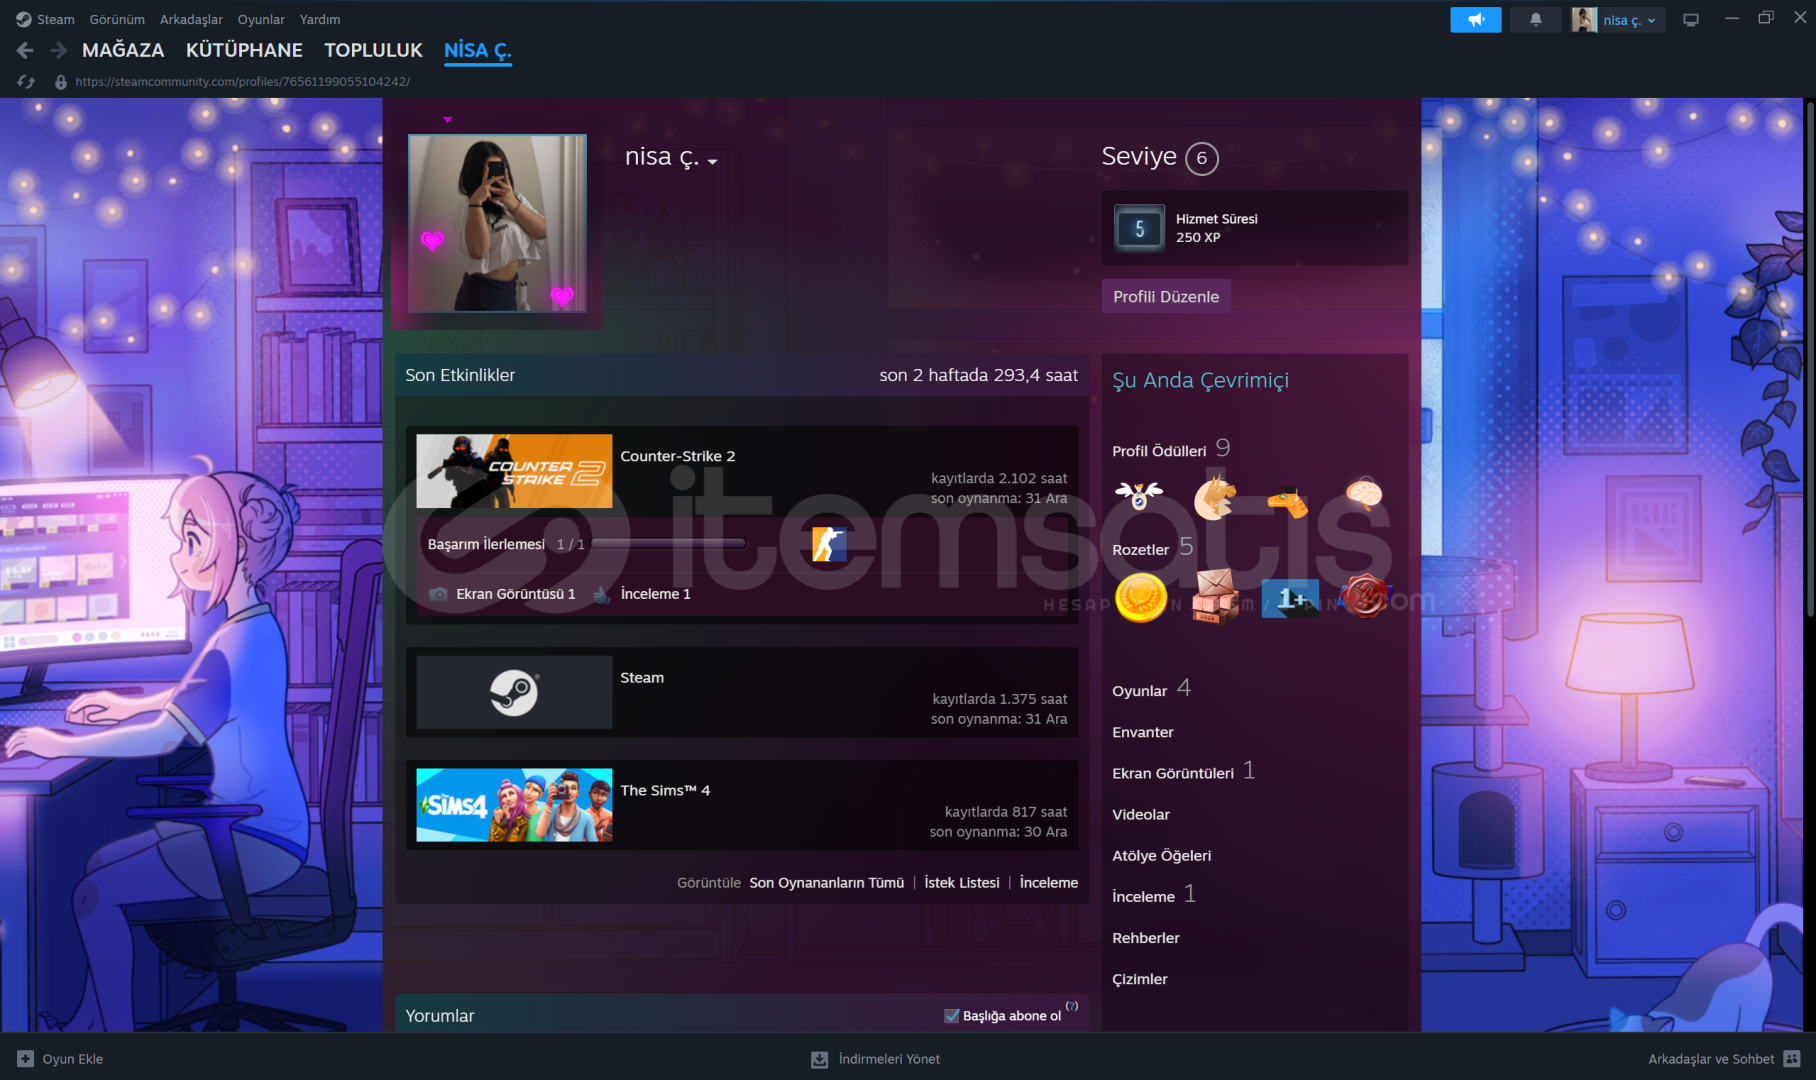This screenshot has width=1816, height=1080.
Task: Open the announcements megaphone button
Action: click(1475, 19)
